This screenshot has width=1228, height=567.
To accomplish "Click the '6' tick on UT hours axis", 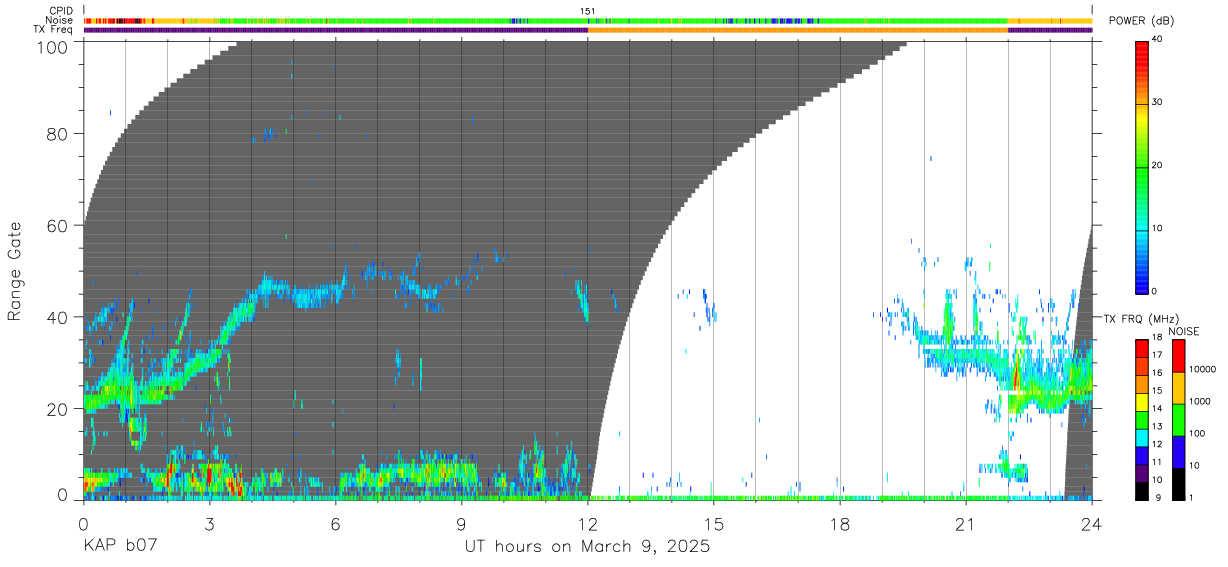I will (335, 523).
